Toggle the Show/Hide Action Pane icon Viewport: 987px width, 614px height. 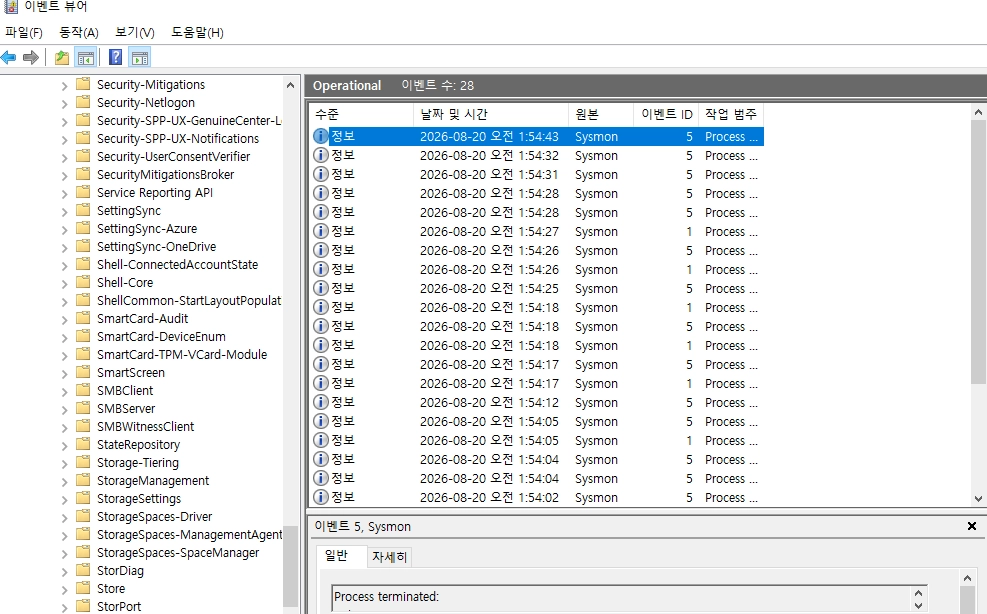coord(140,58)
